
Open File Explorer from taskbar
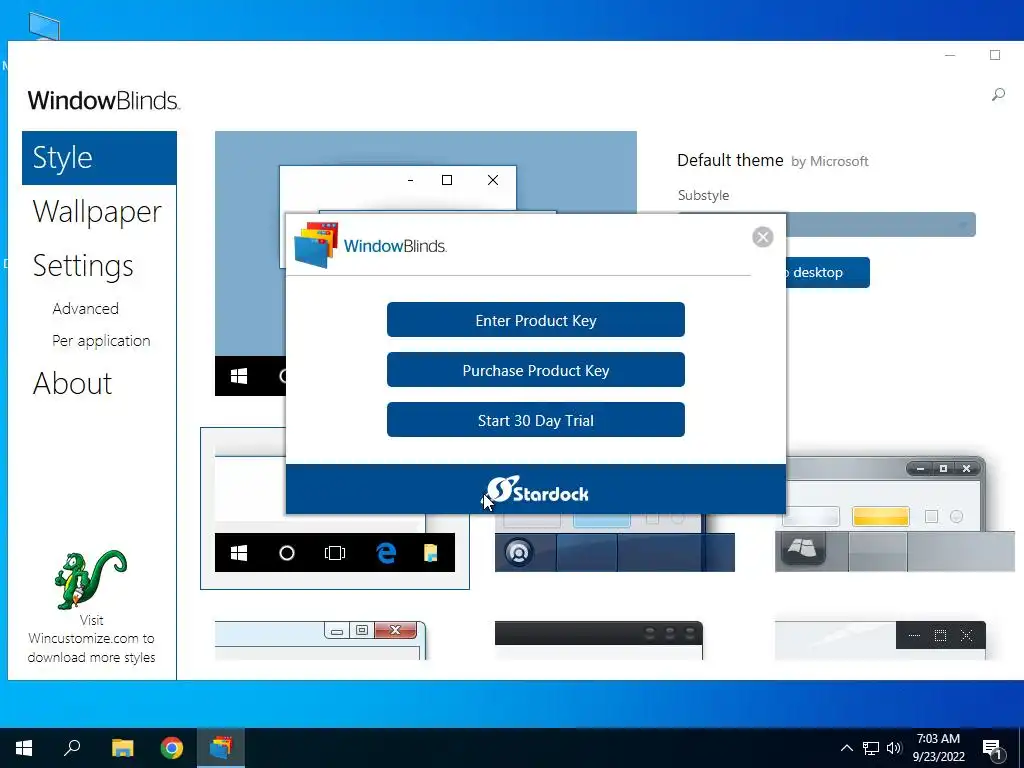pyautogui.click(x=122, y=748)
